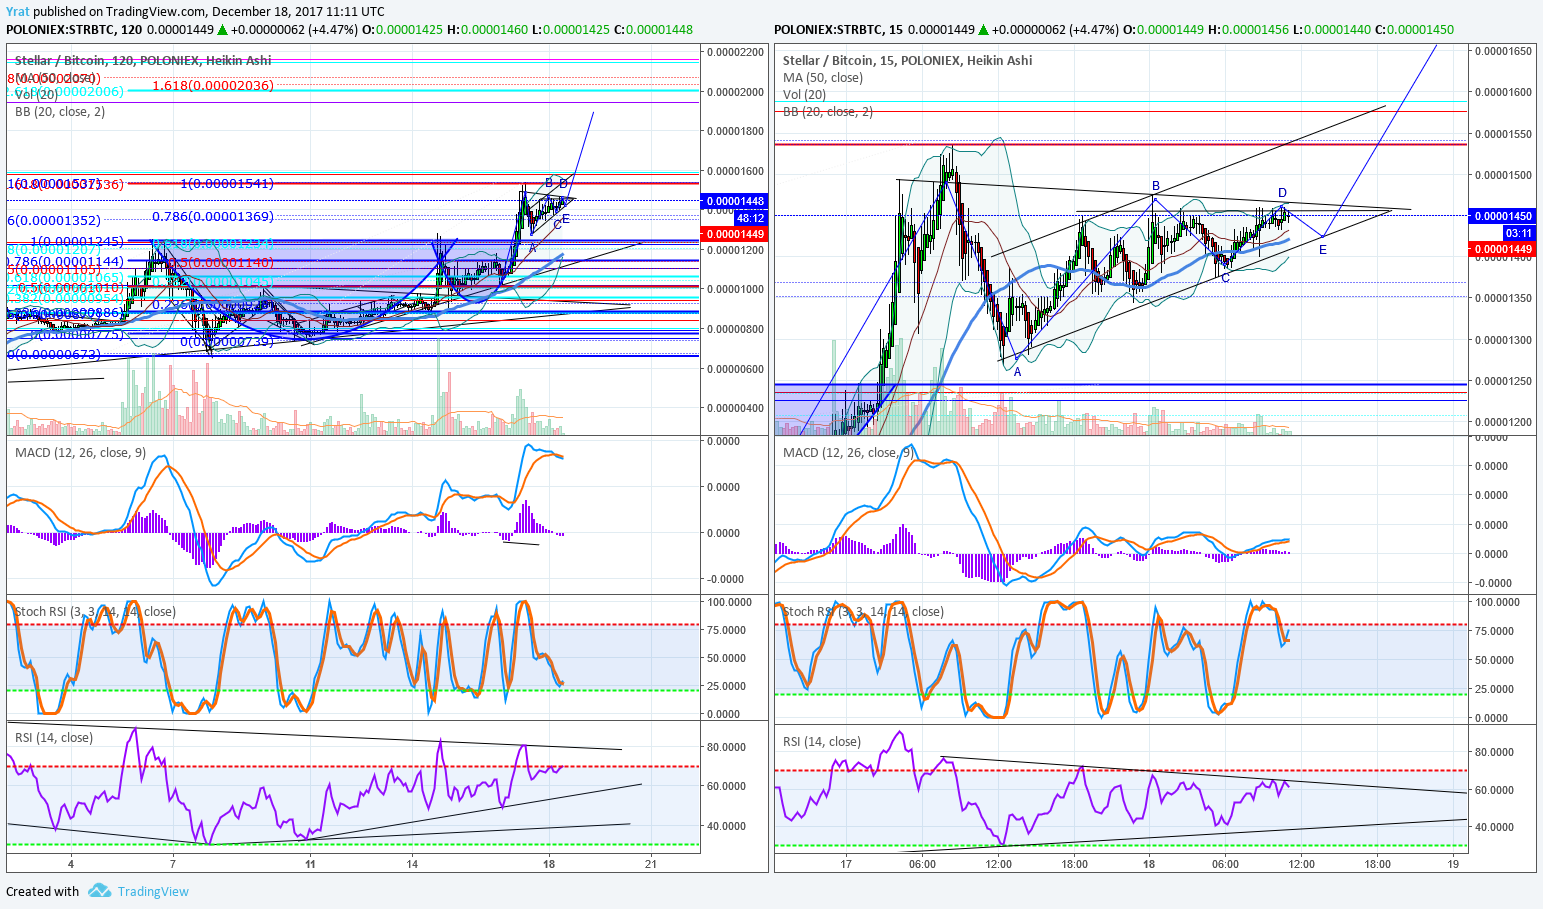Click the 03:11 countdown tag

pyautogui.click(x=1518, y=233)
